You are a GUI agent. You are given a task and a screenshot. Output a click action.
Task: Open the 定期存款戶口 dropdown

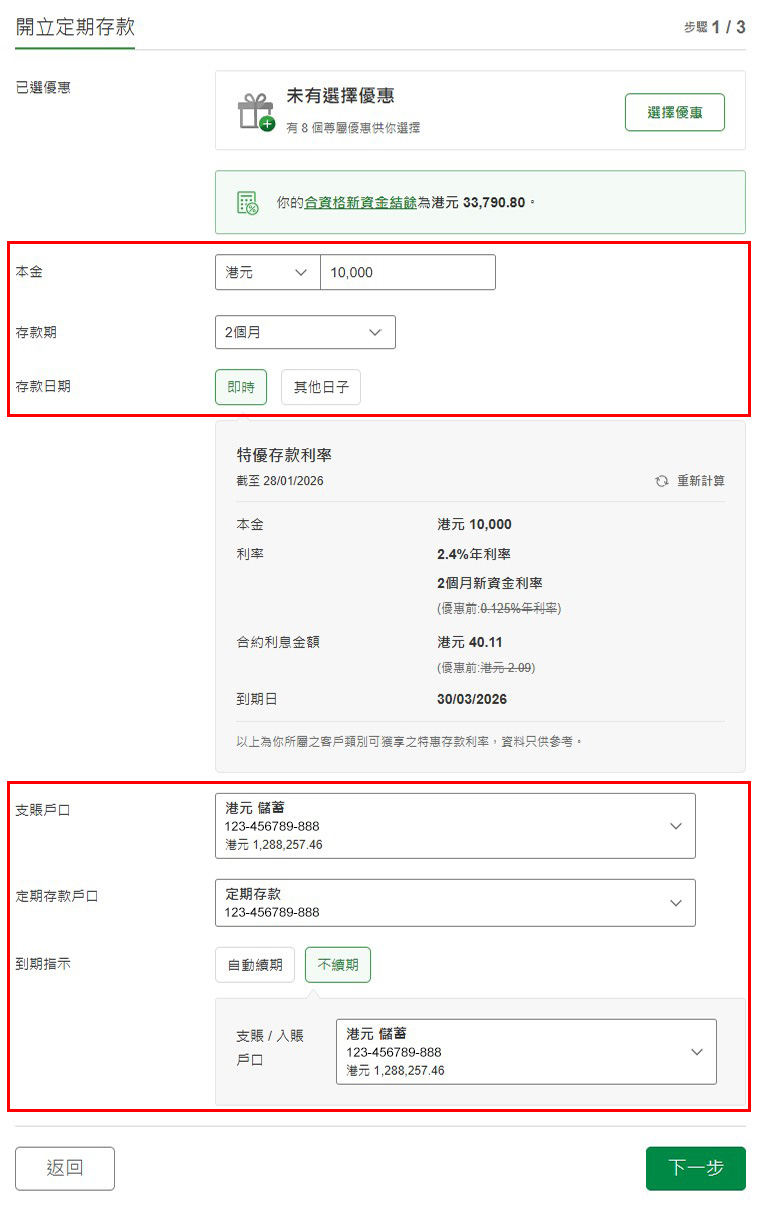pyautogui.click(x=455, y=902)
